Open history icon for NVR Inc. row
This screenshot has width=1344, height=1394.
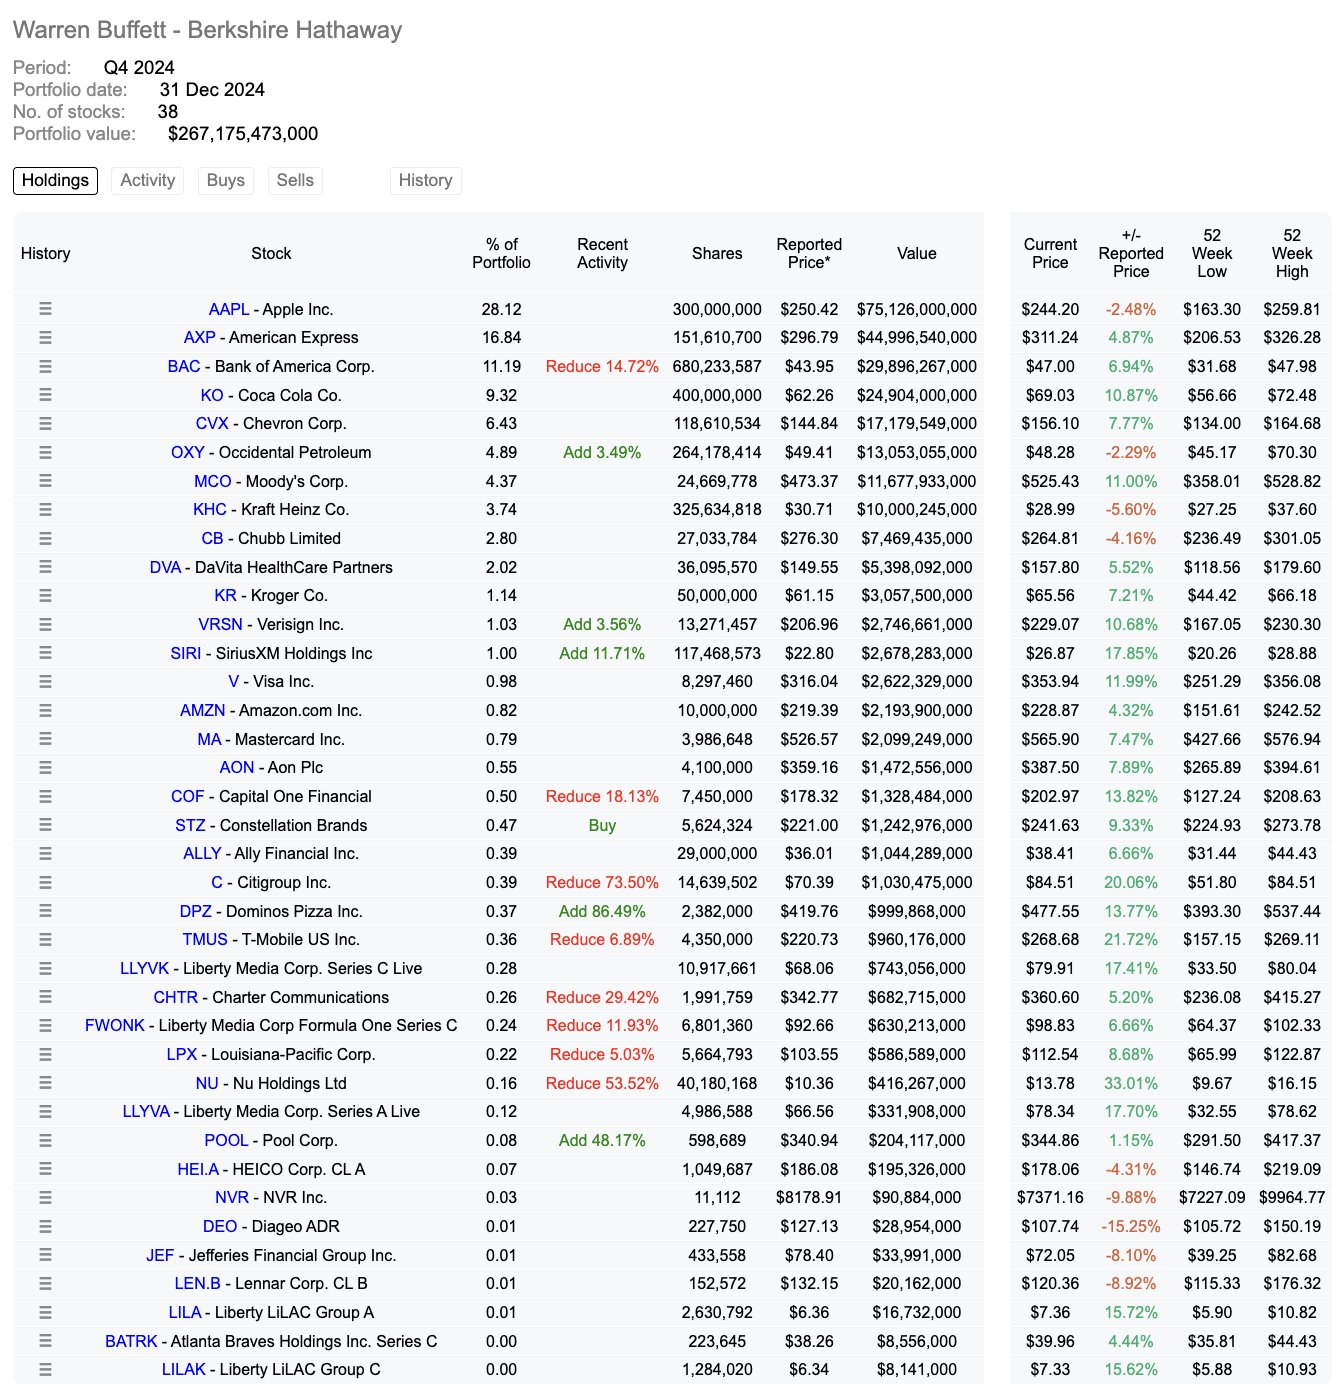pyautogui.click(x=45, y=1198)
